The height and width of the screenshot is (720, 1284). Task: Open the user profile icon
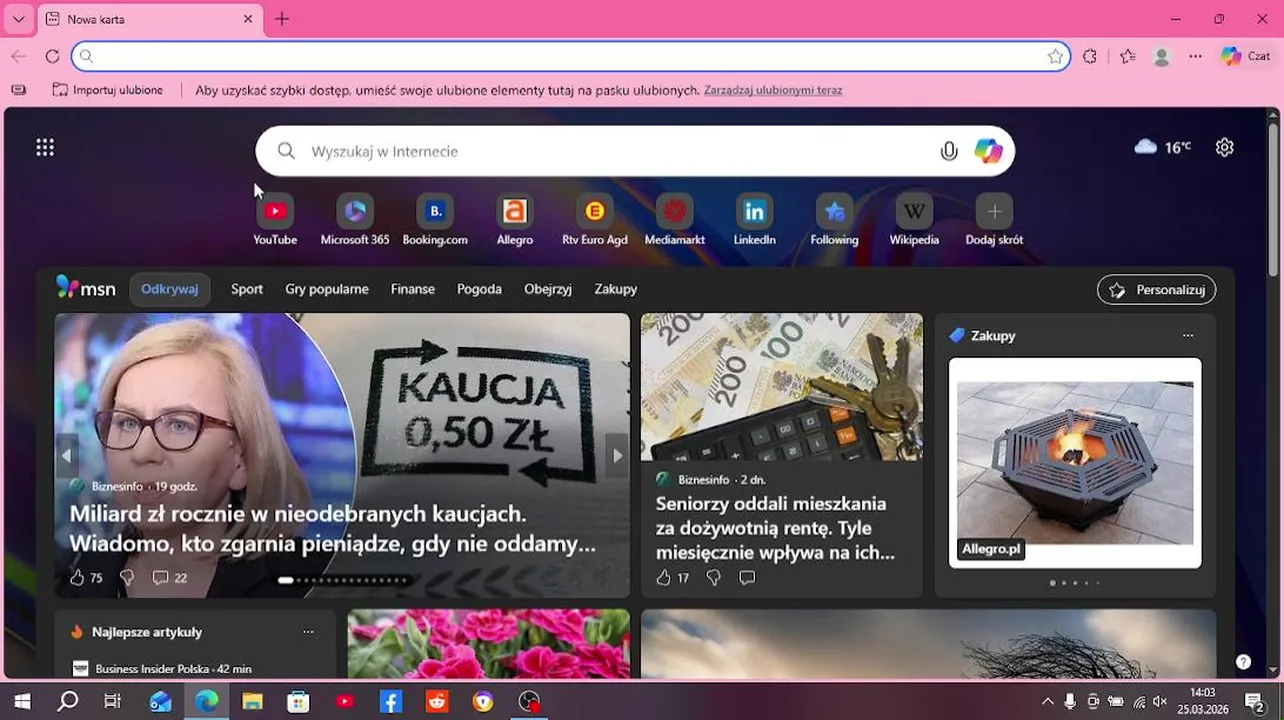(x=1161, y=57)
